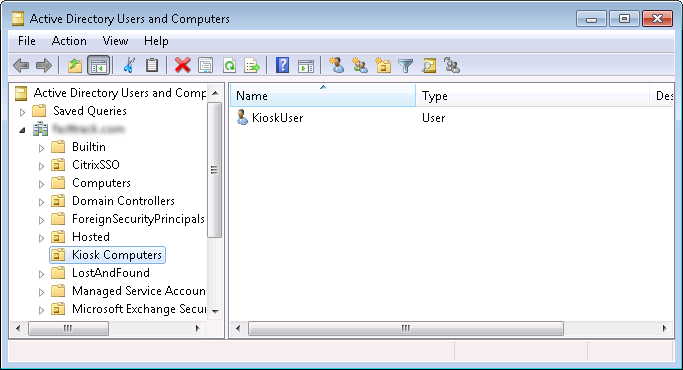Expand the ForeignSecurityPrincipals node

pyautogui.click(x=41, y=220)
